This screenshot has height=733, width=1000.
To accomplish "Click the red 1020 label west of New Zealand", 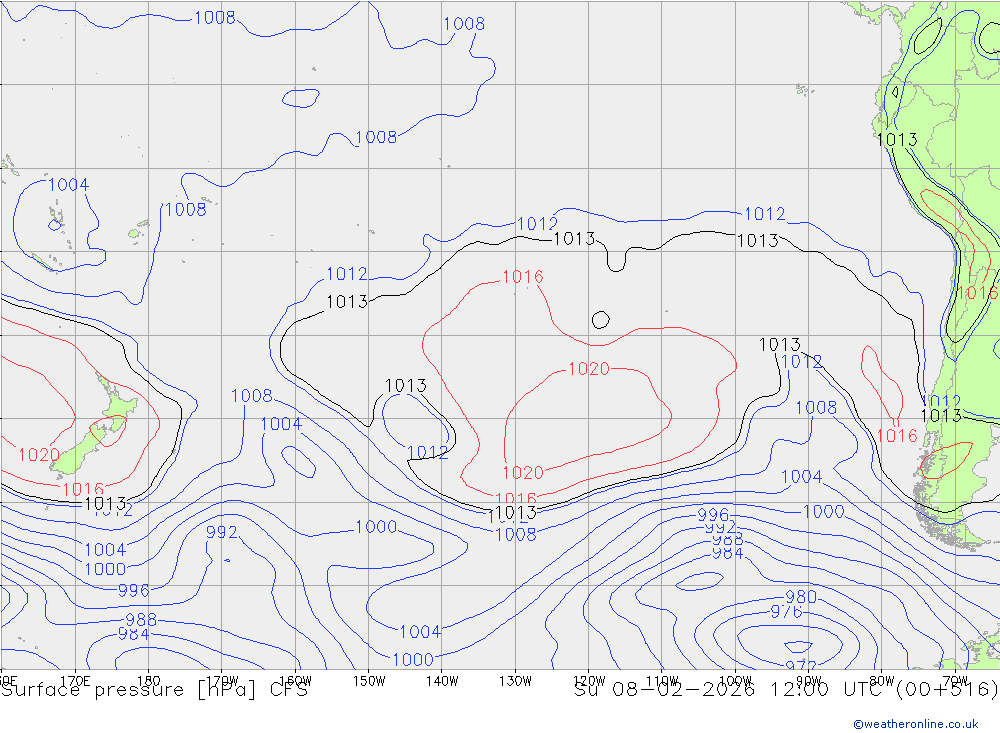I will click(39, 455).
